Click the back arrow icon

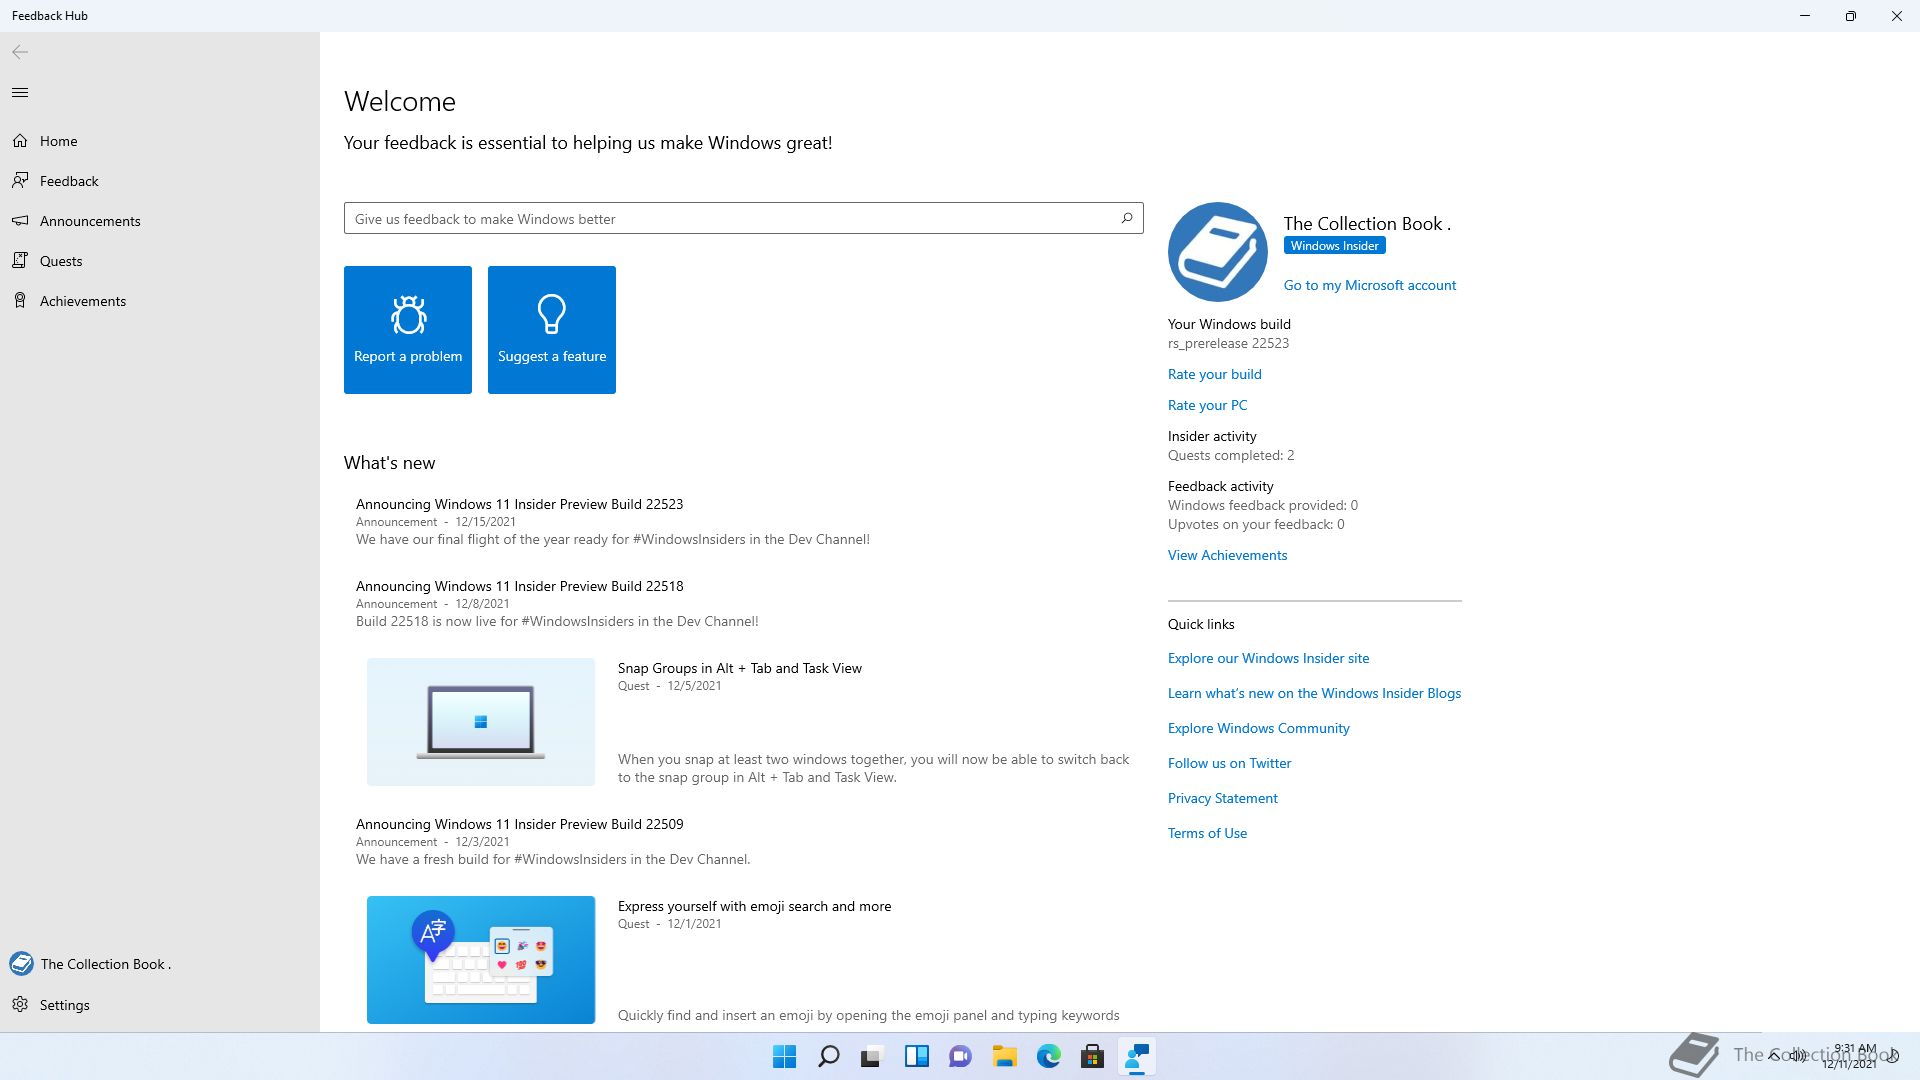coord(20,52)
